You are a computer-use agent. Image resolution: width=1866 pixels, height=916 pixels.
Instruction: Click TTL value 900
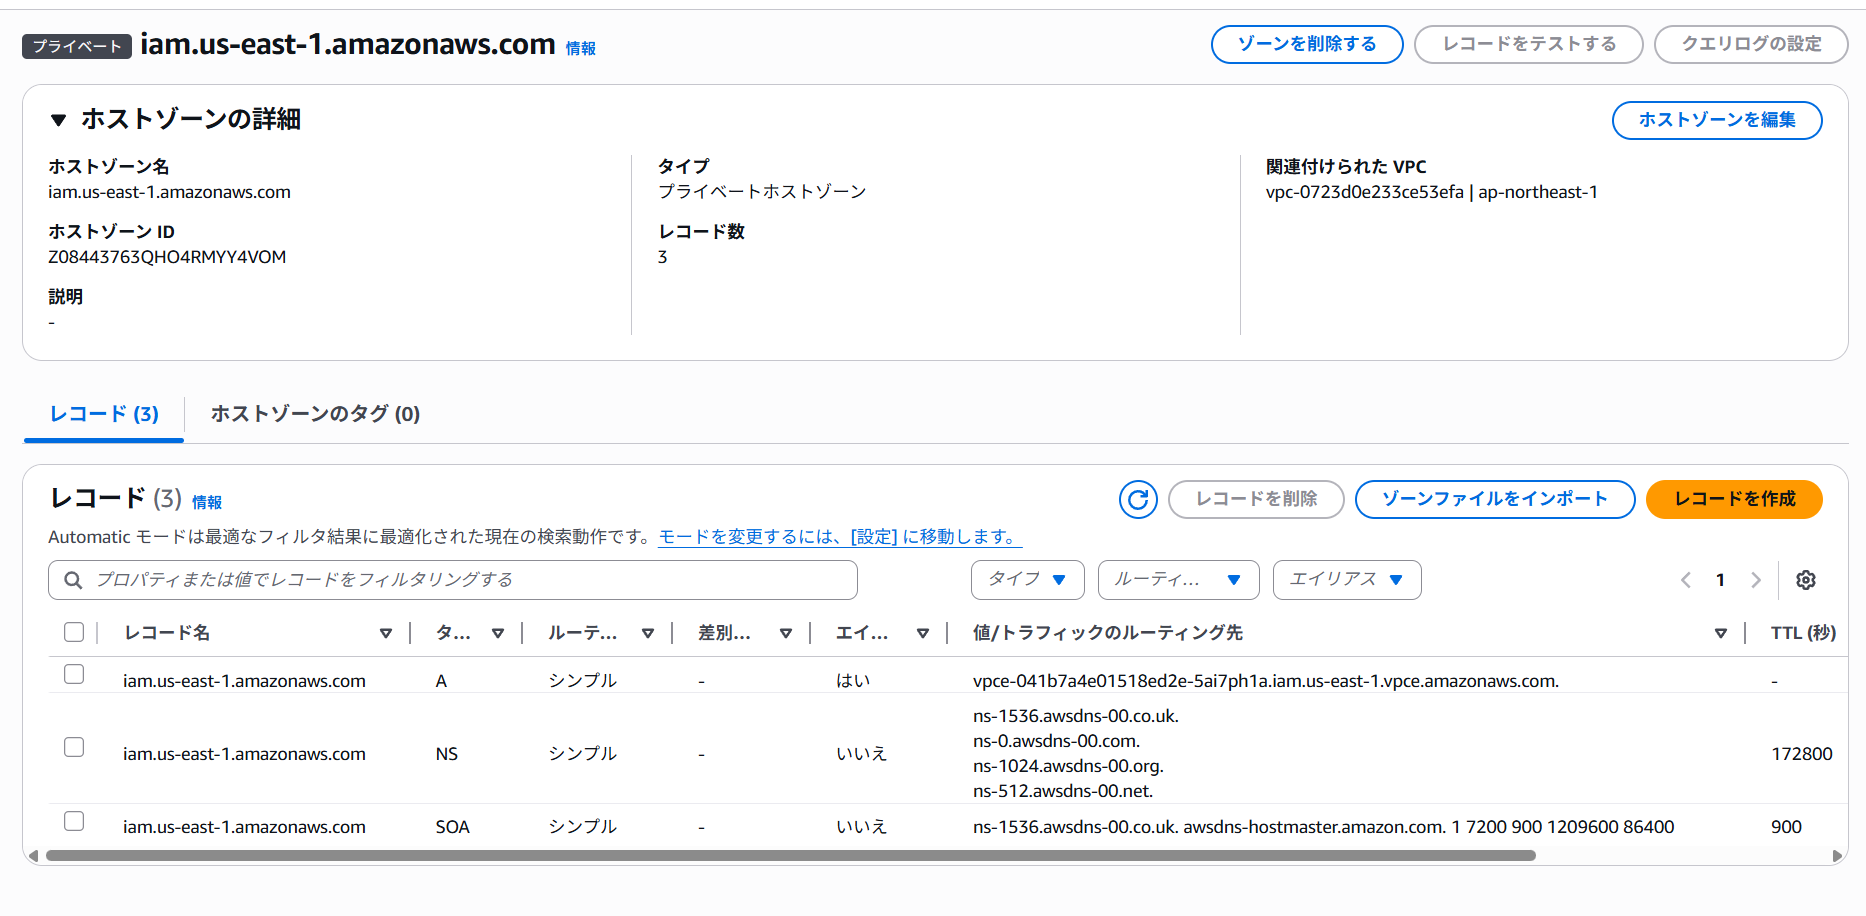(1786, 827)
